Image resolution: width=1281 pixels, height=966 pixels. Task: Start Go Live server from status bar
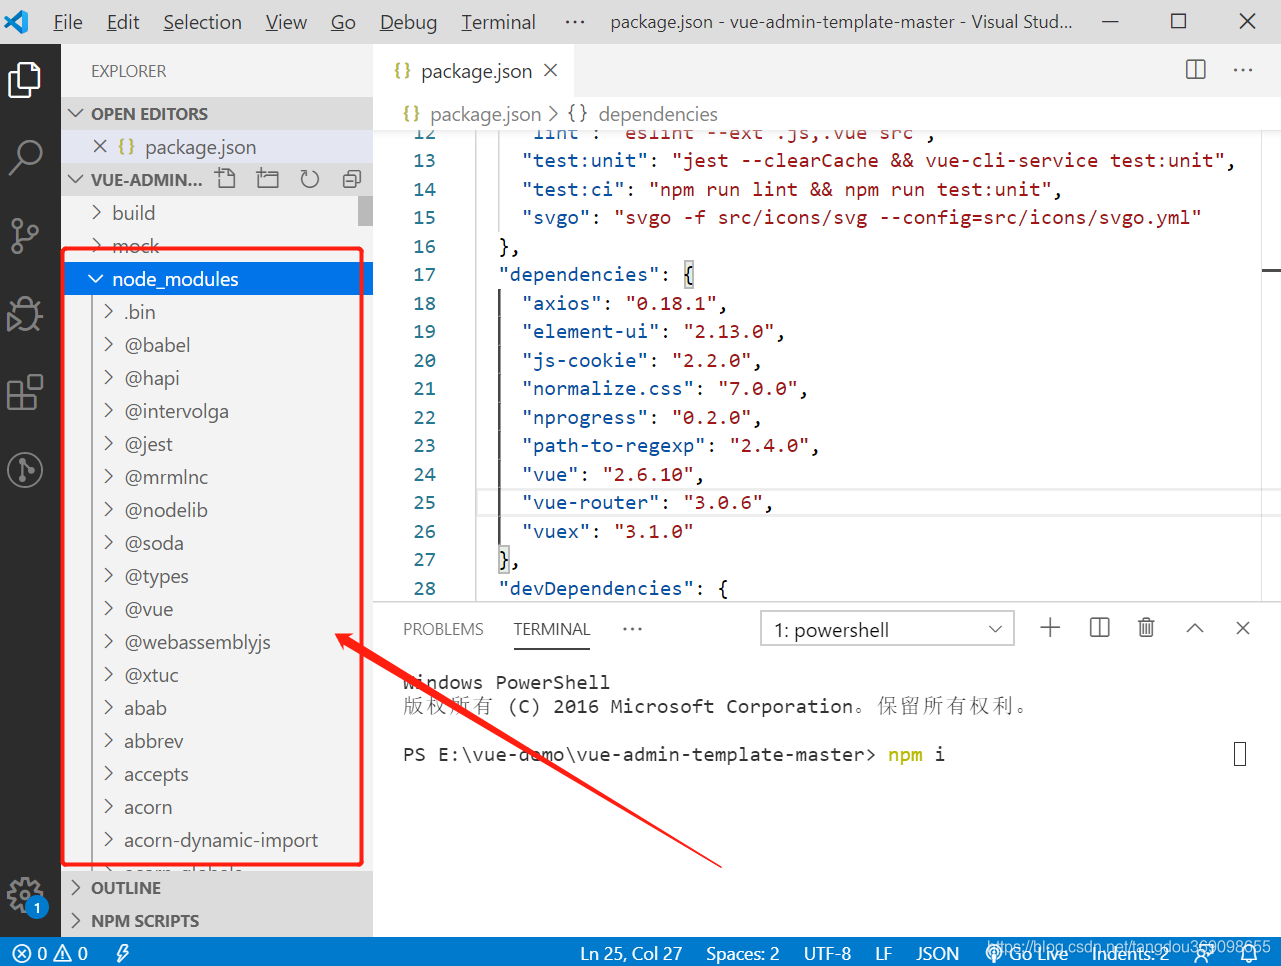click(x=1026, y=954)
